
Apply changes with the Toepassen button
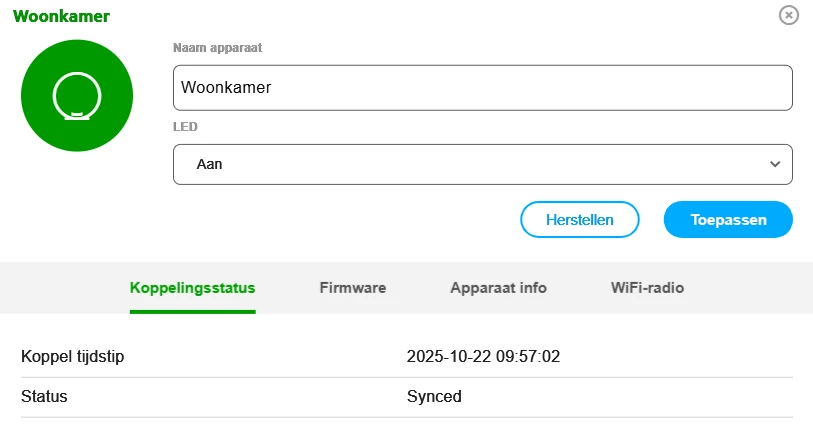[728, 219]
